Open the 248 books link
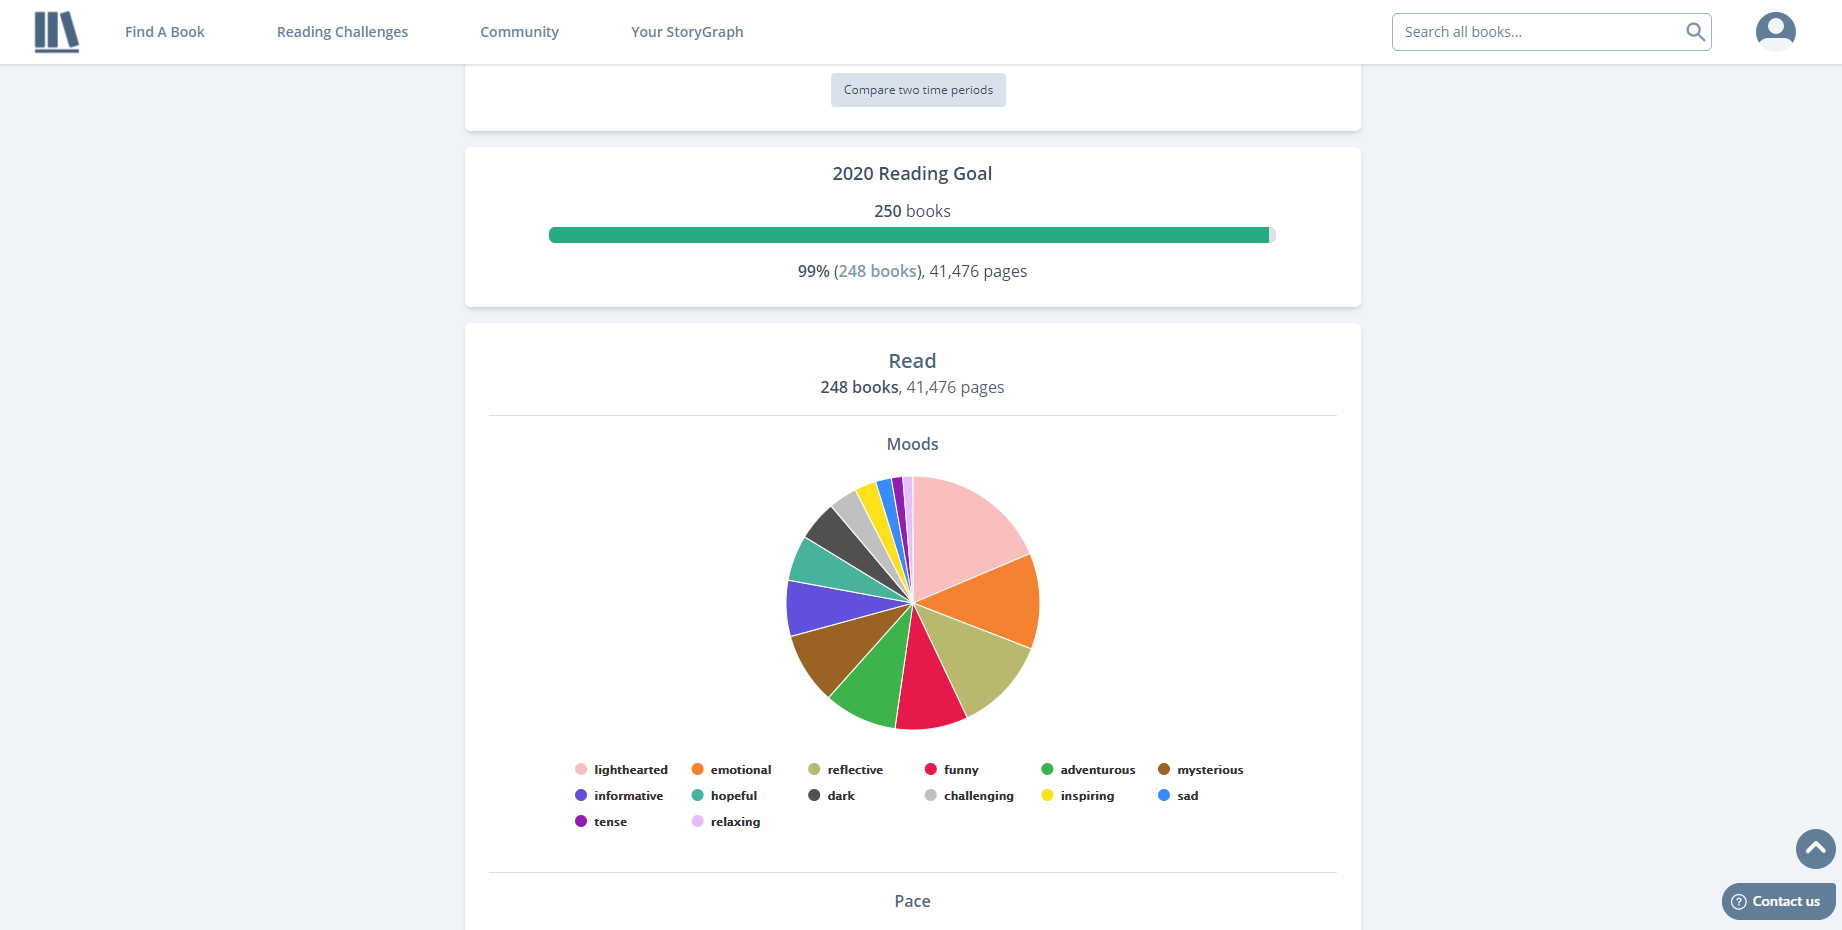Screen dimensions: 1842x930 tap(877, 270)
